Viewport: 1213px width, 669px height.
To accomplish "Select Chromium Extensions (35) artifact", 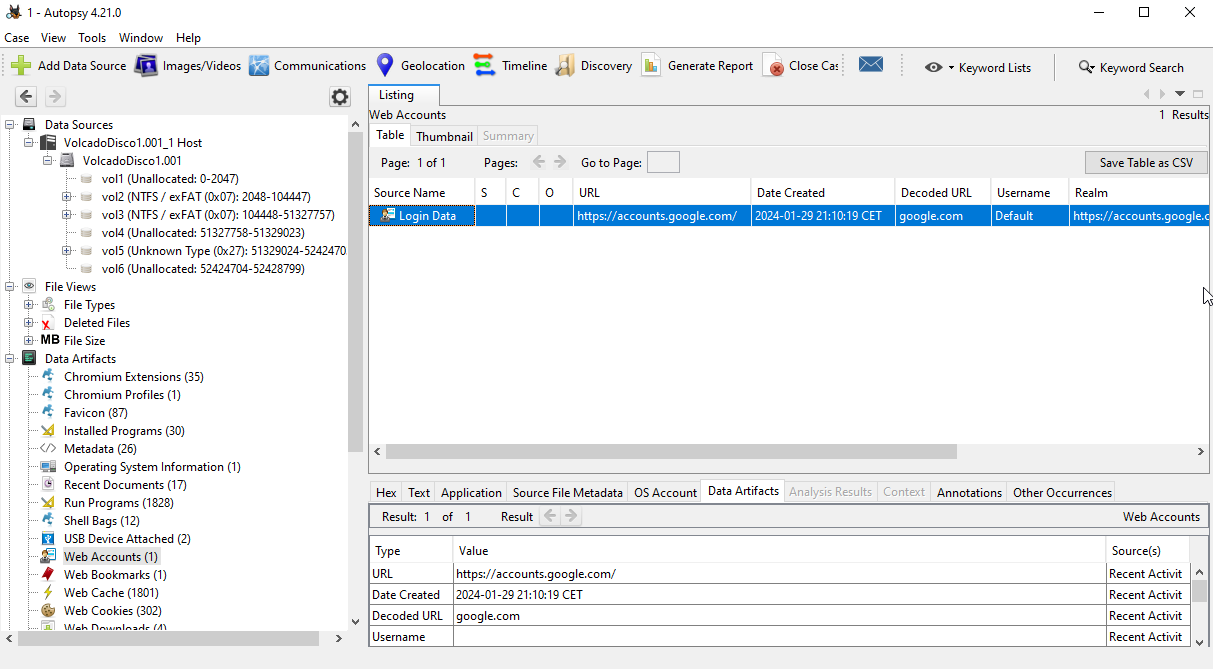I will coord(133,377).
